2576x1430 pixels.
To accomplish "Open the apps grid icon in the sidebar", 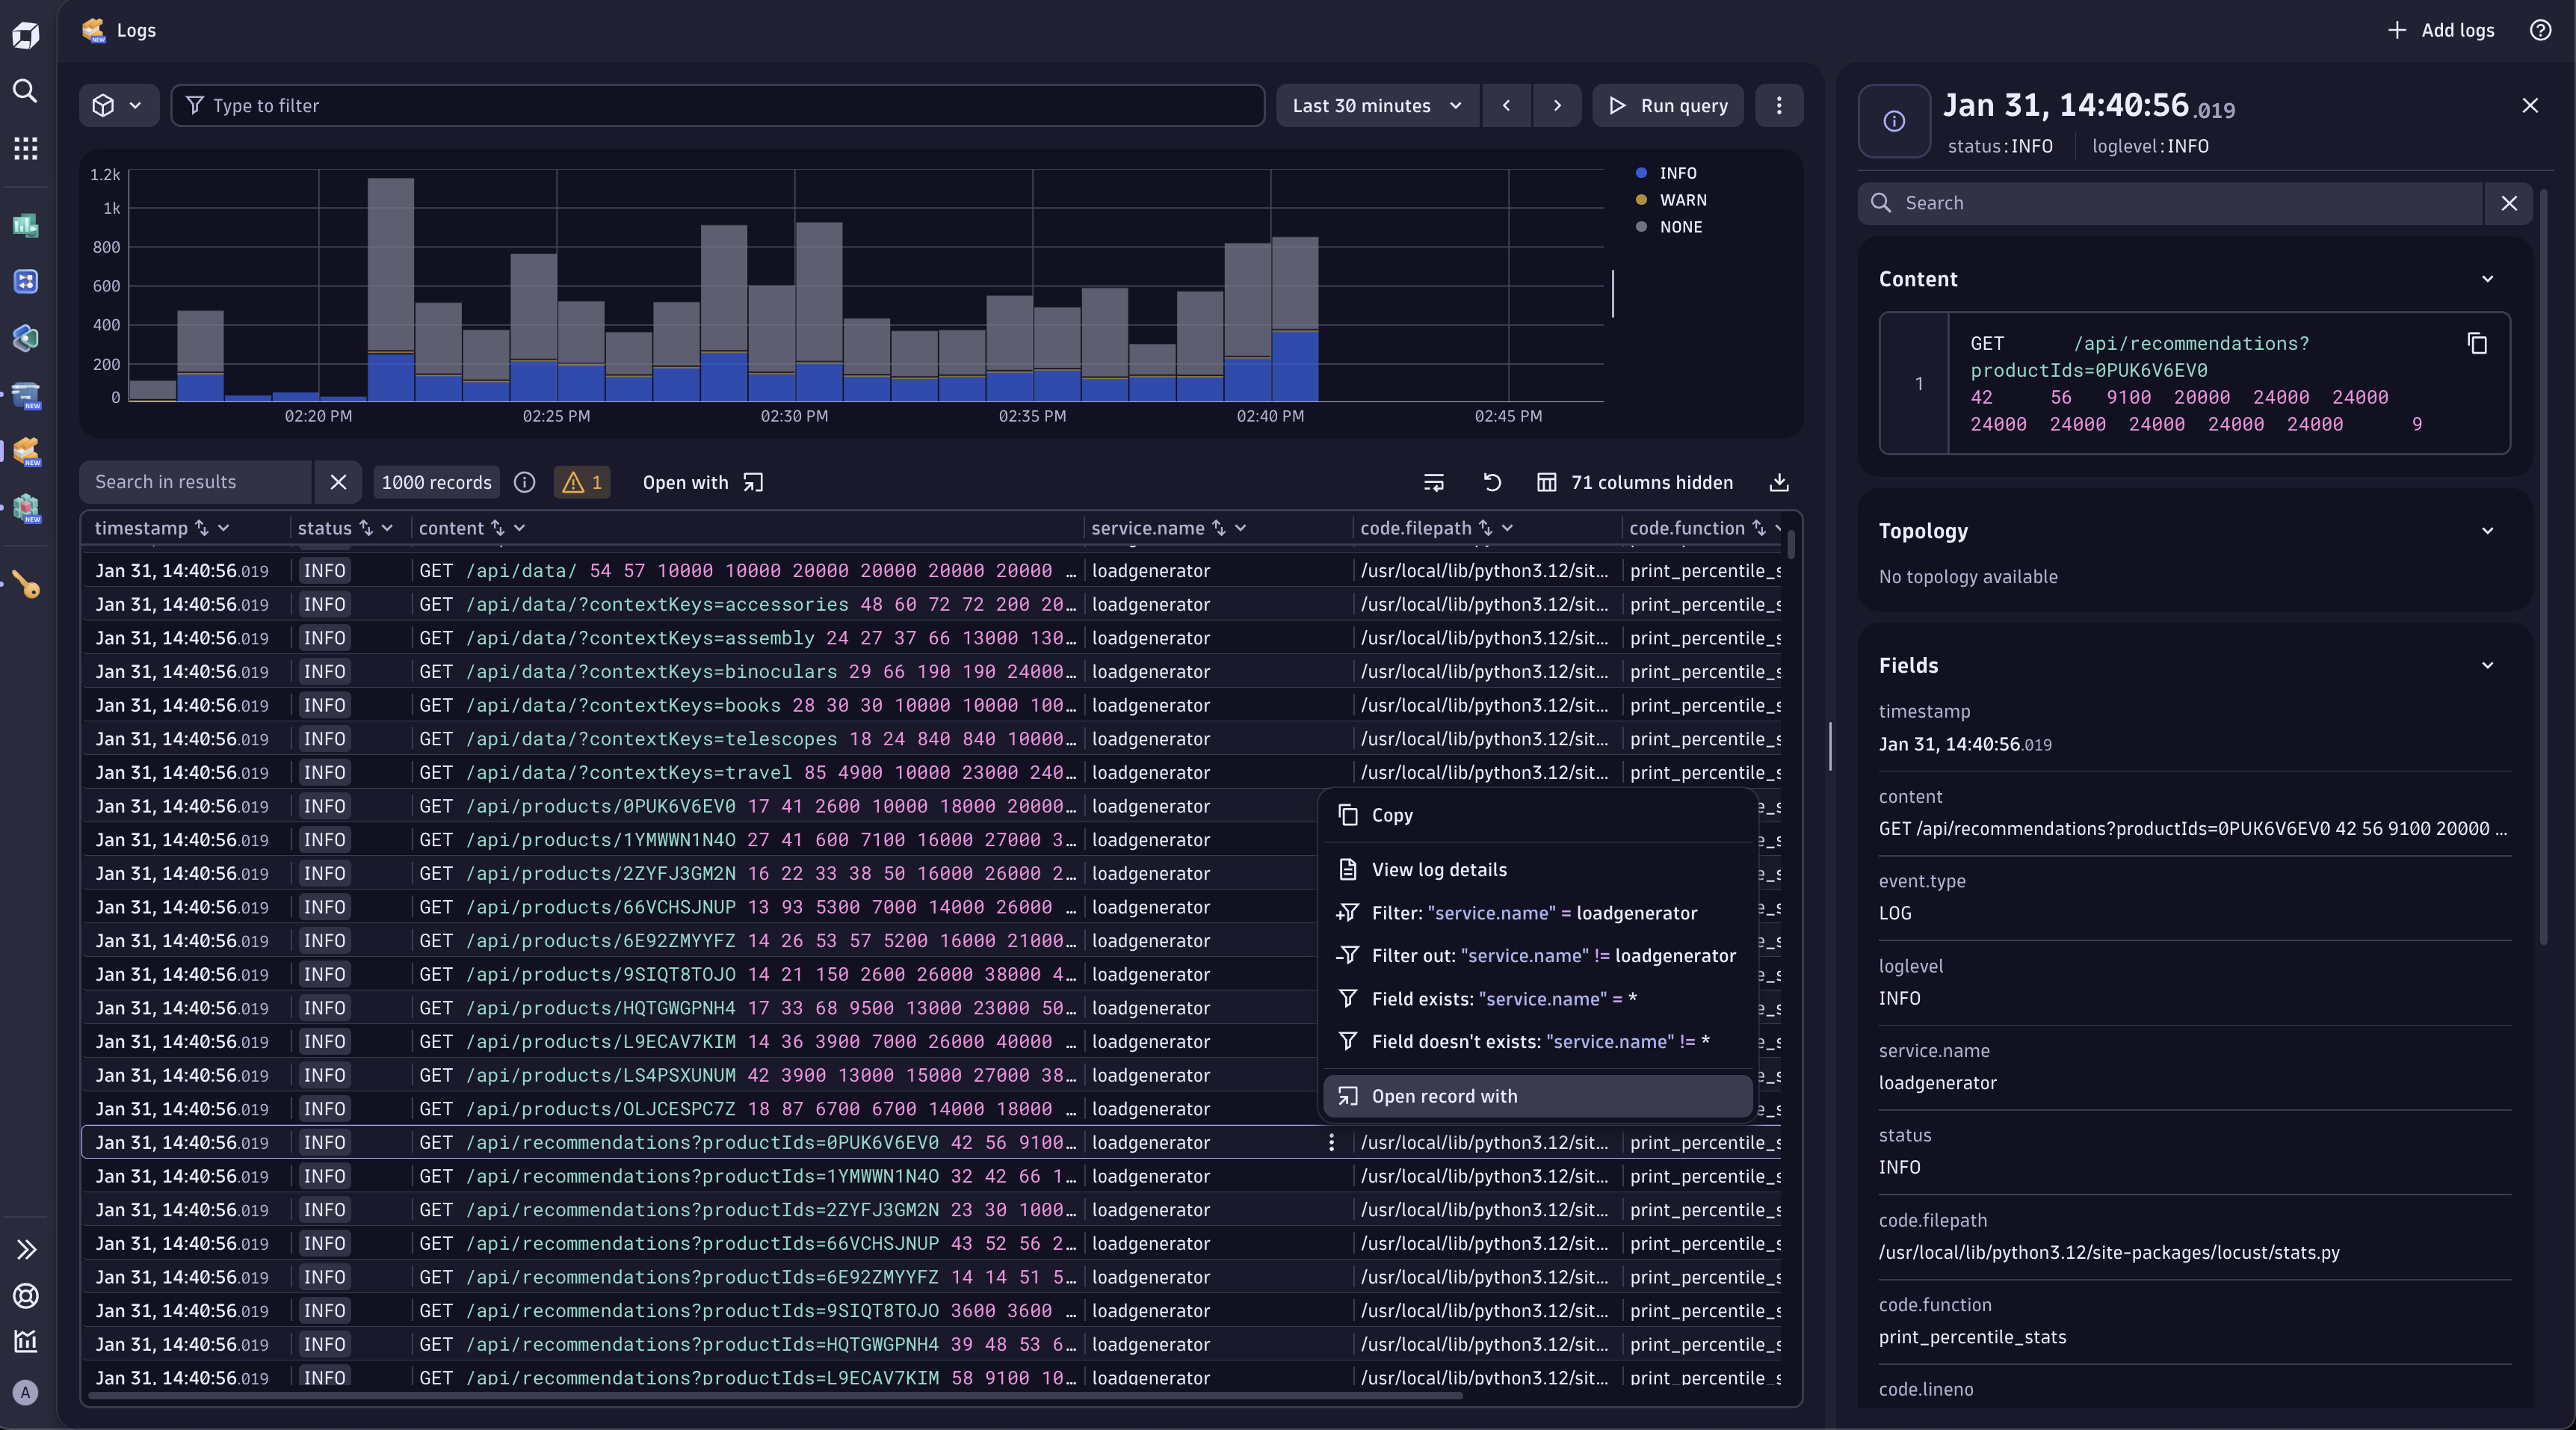I will tap(25, 147).
